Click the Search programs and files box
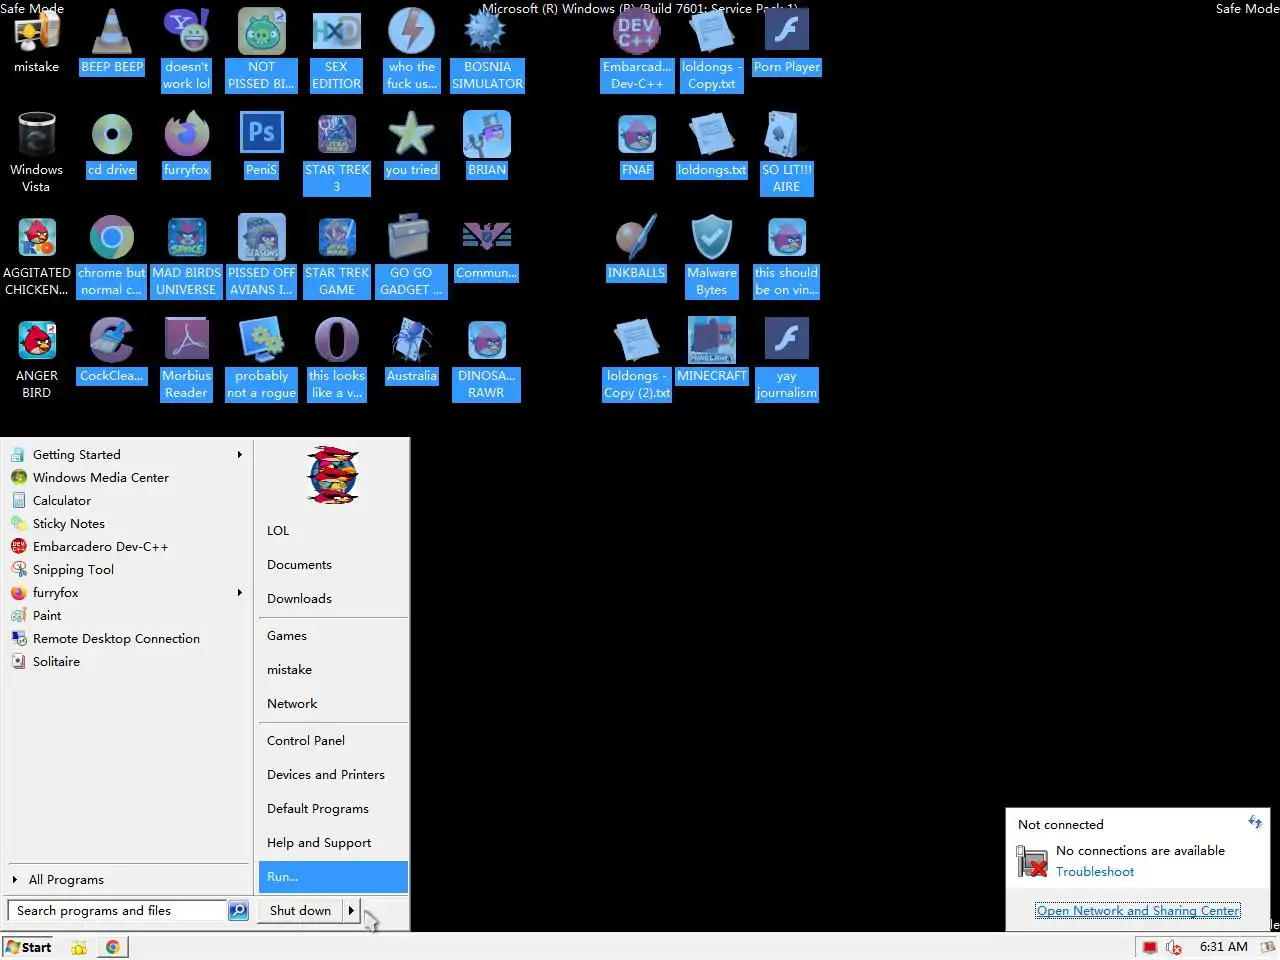 click(117, 910)
